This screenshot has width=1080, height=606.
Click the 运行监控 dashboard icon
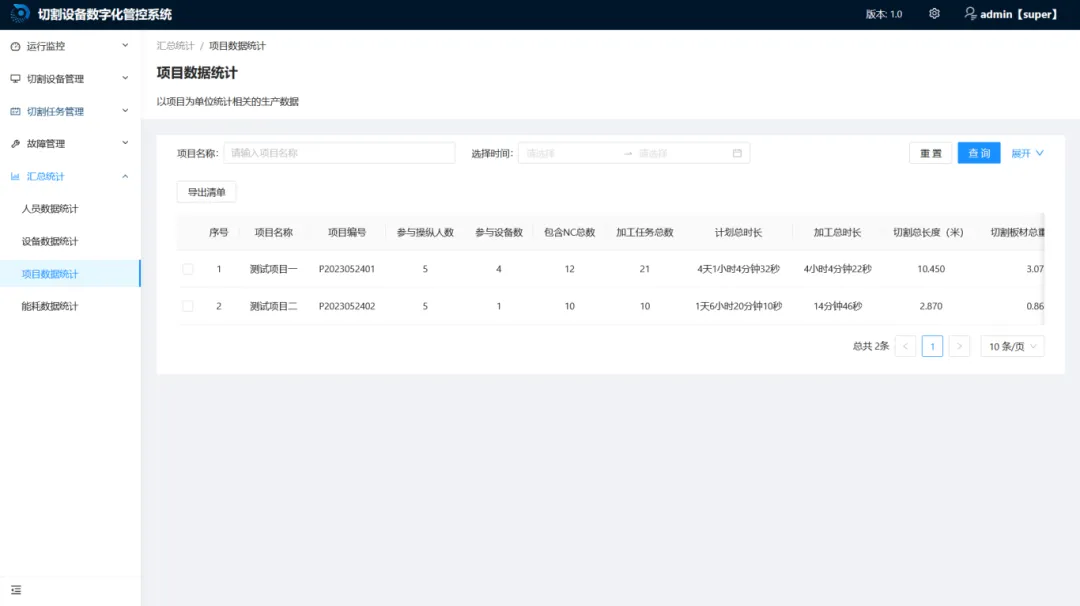coord(15,46)
